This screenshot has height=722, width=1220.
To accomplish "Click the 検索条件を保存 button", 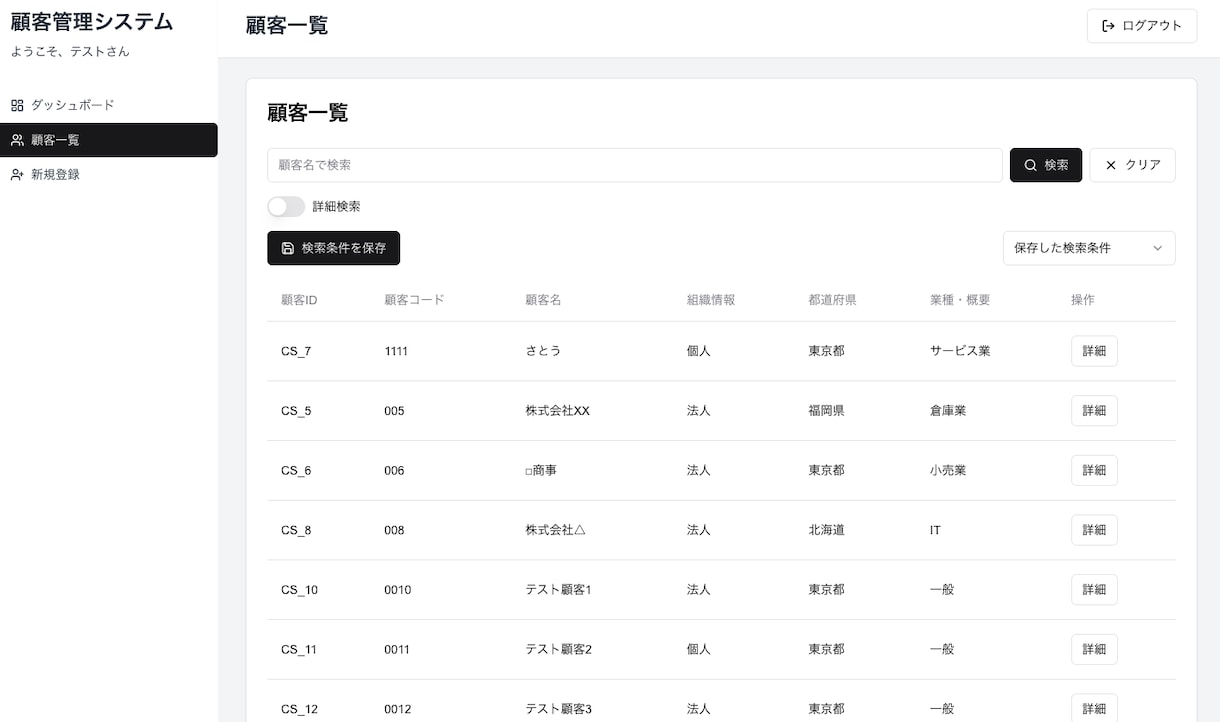I will (334, 248).
